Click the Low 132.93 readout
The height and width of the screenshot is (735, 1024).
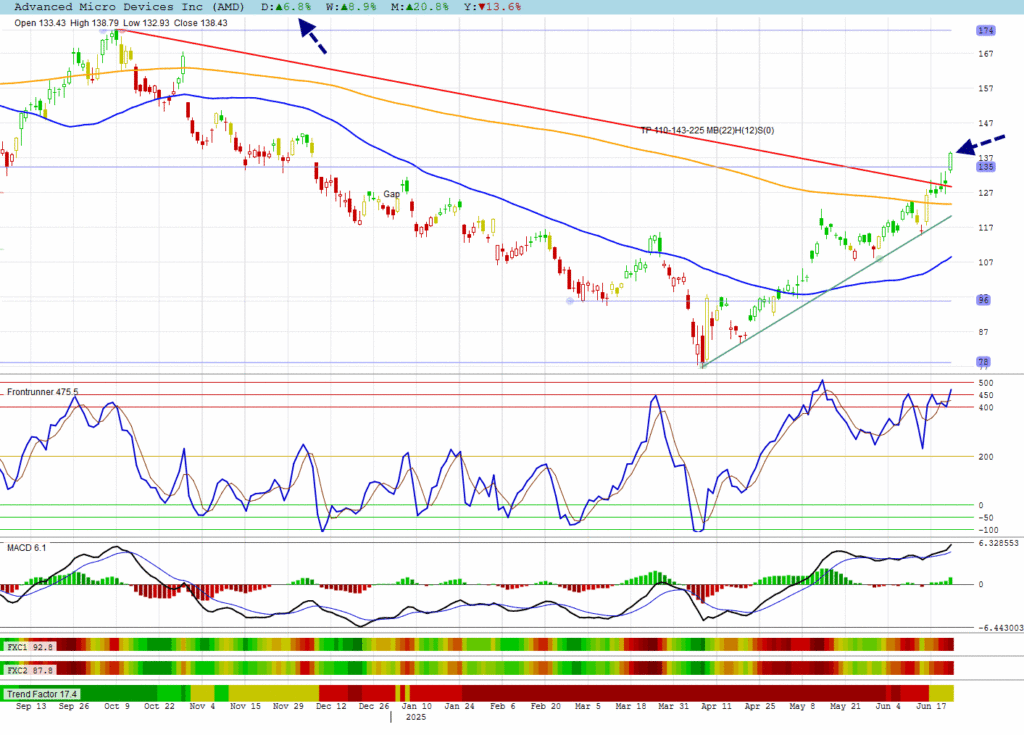pyautogui.click(x=146, y=23)
